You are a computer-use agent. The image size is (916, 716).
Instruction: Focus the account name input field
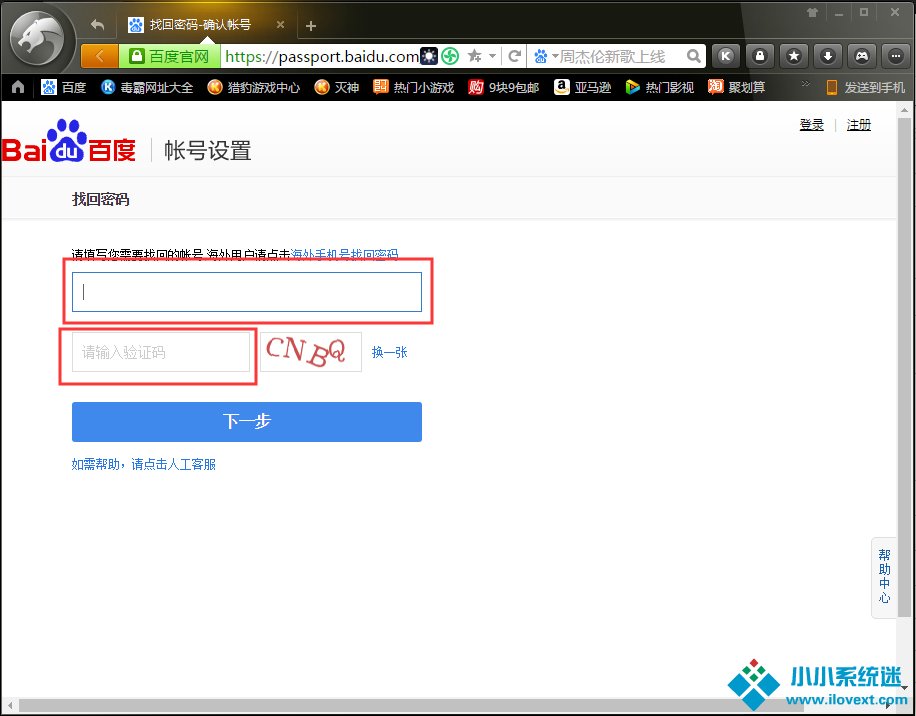click(246, 292)
